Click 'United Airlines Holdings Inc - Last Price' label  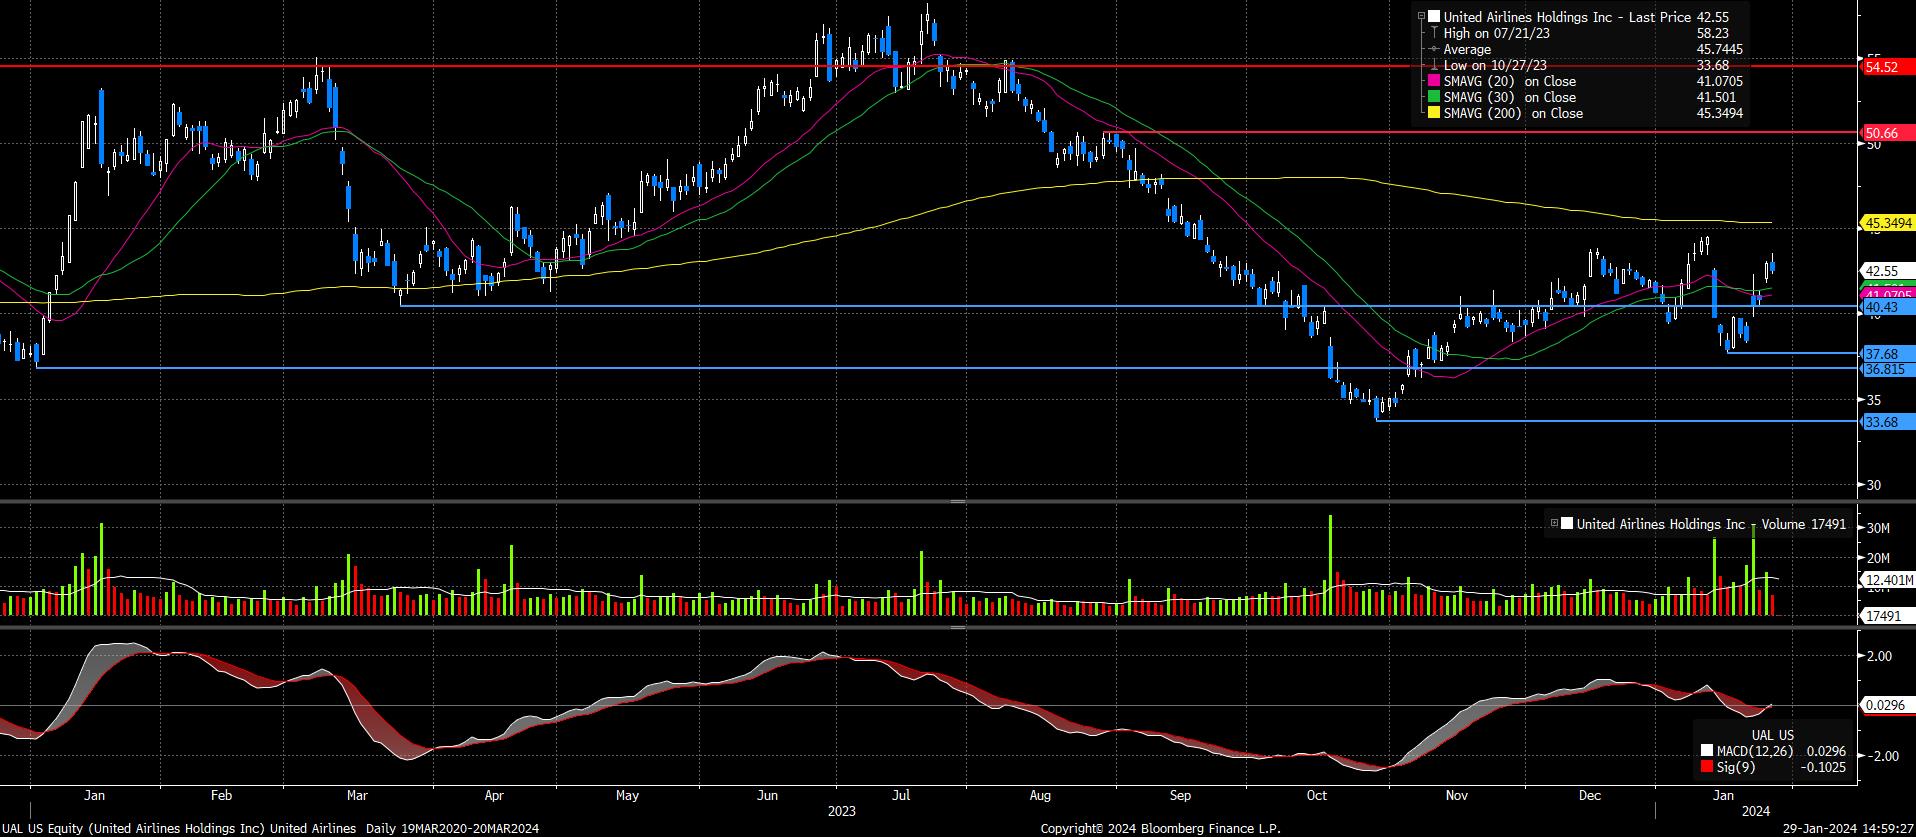1567,16
